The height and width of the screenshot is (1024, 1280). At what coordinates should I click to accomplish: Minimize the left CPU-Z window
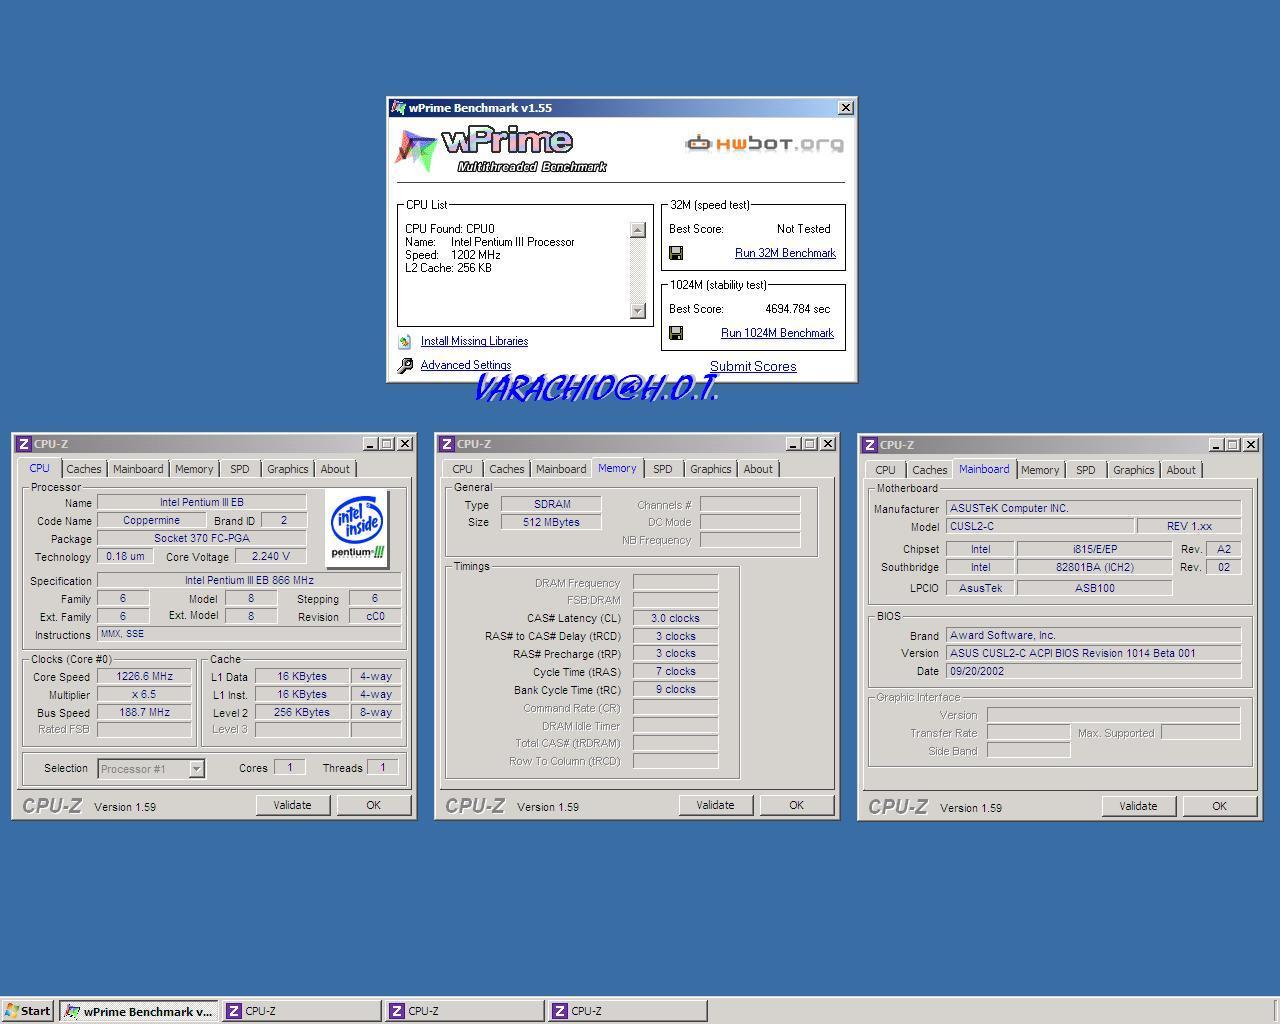pos(371,444)
